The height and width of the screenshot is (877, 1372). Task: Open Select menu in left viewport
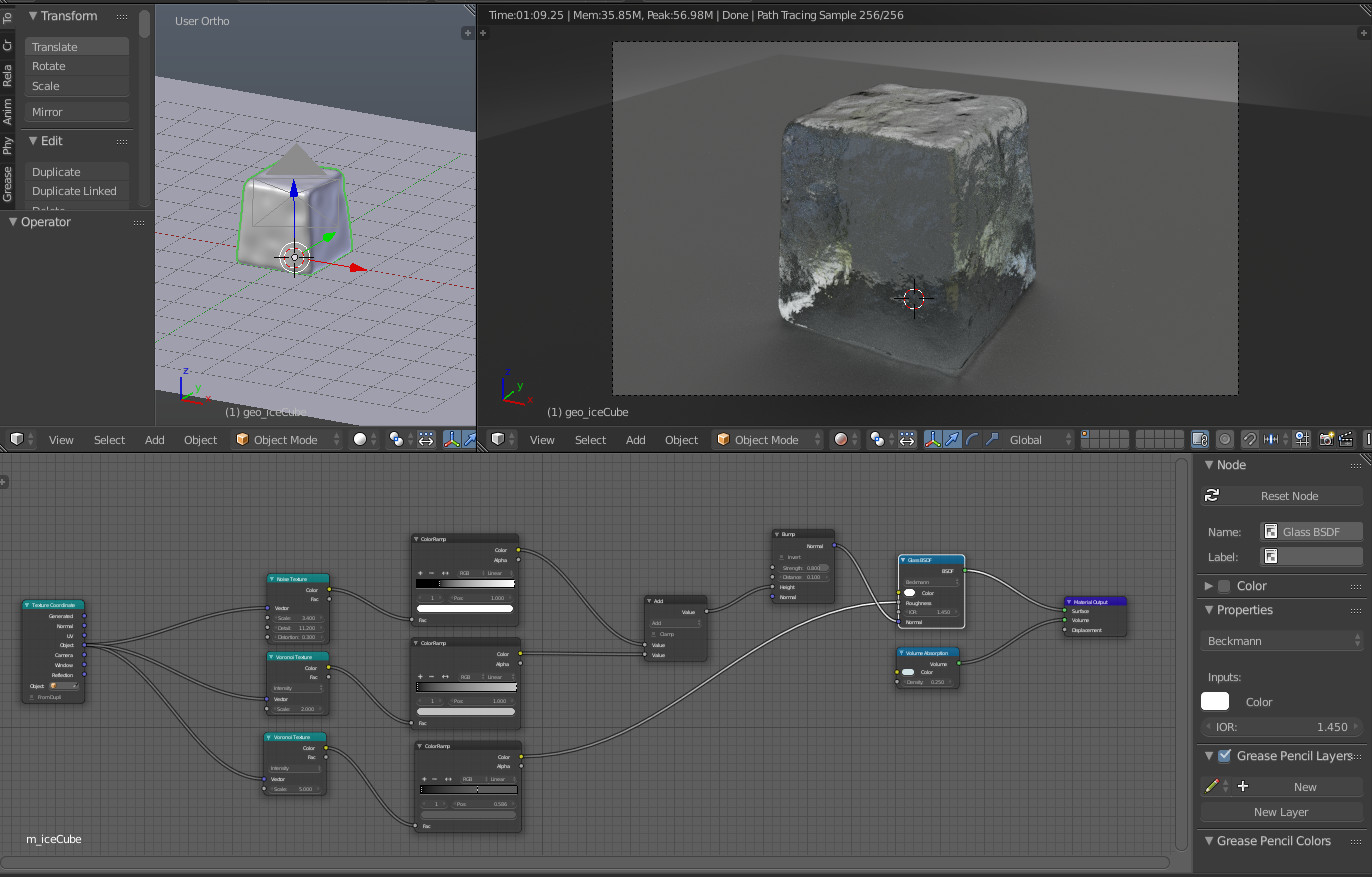click(x=110, y=440)
